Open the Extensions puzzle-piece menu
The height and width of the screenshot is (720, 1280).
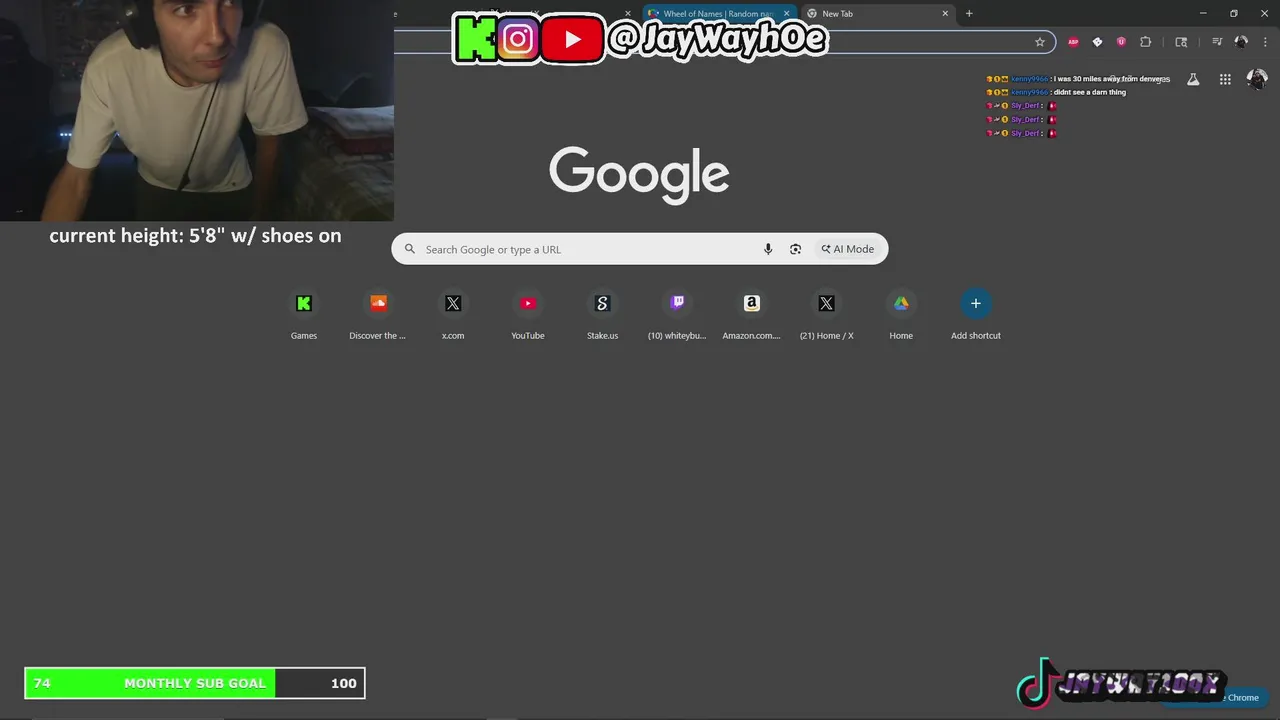(1146, 42)
